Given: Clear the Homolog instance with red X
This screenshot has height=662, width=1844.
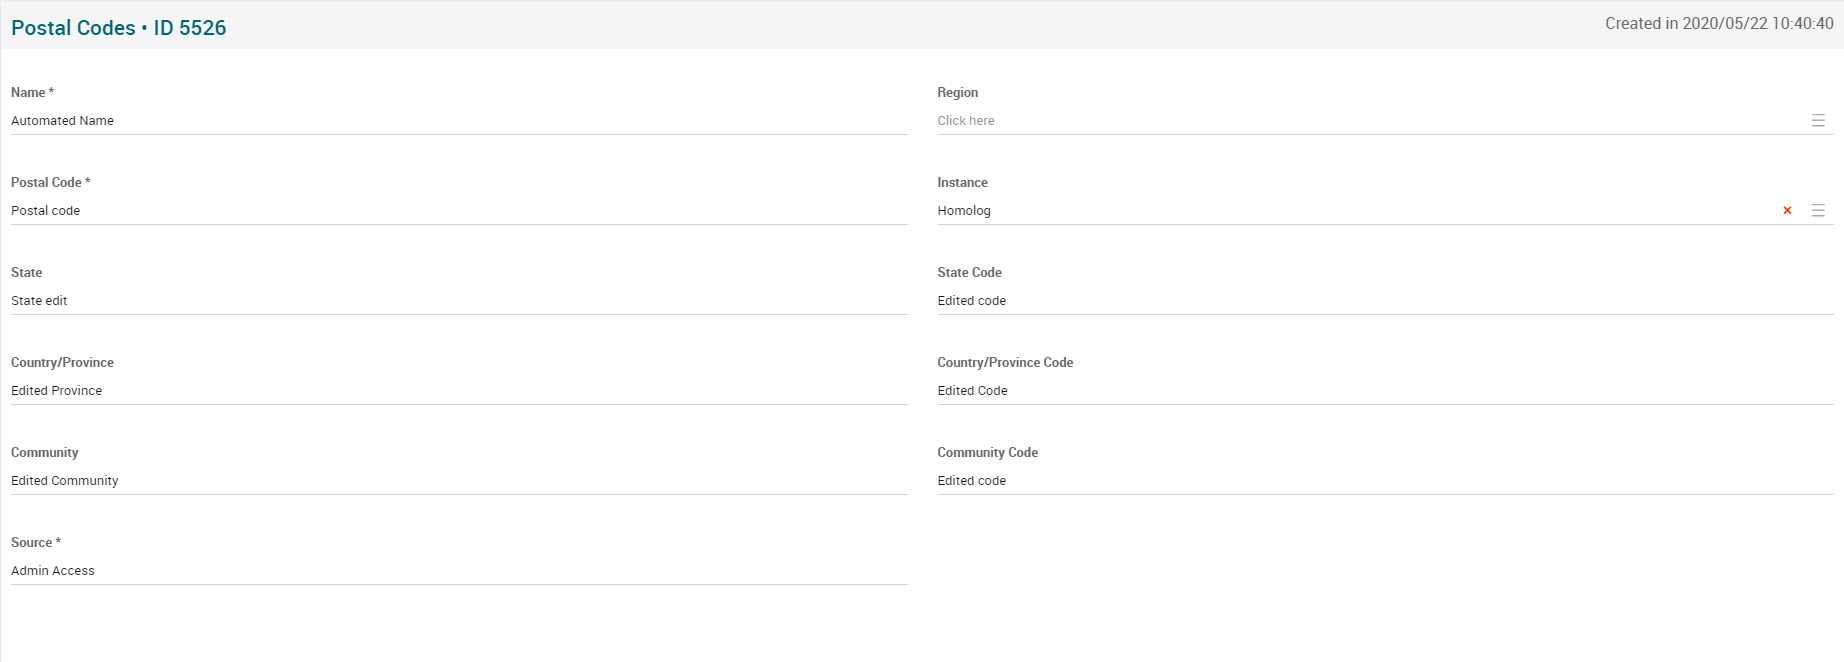Looking at the screenshot, I should (1787, 211).
